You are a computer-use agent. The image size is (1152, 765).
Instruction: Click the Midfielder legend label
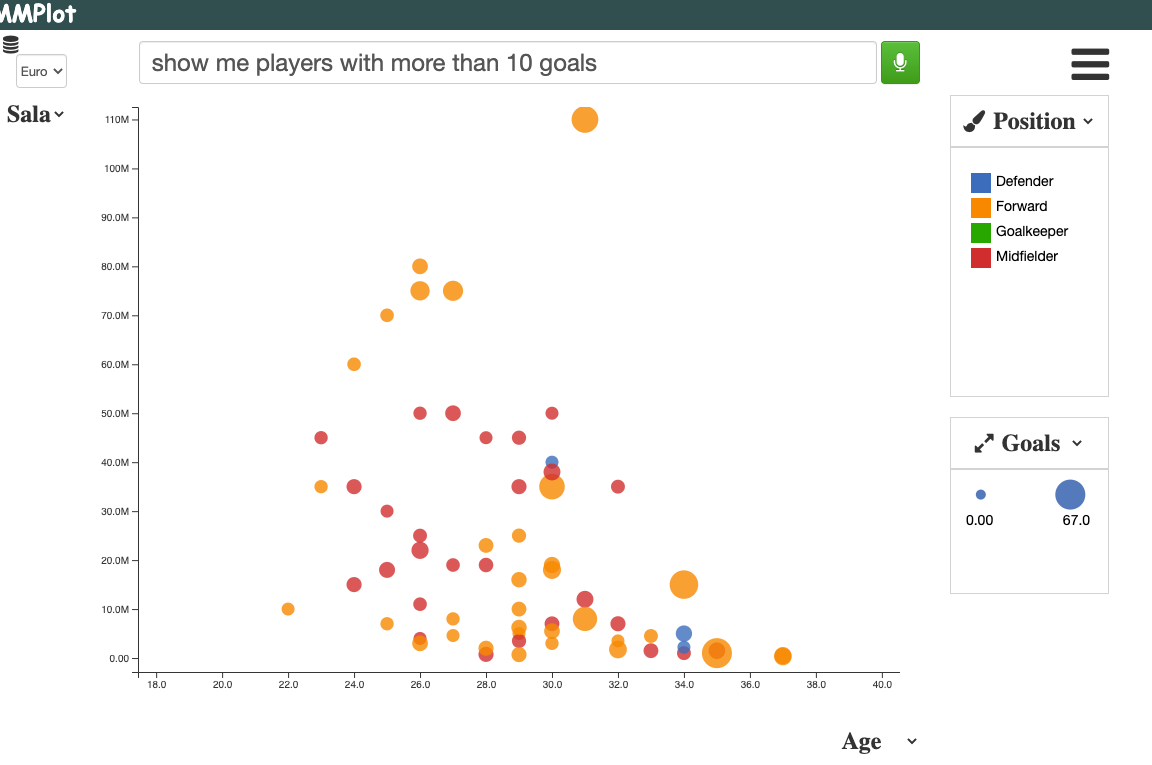tap(1026, 256)
